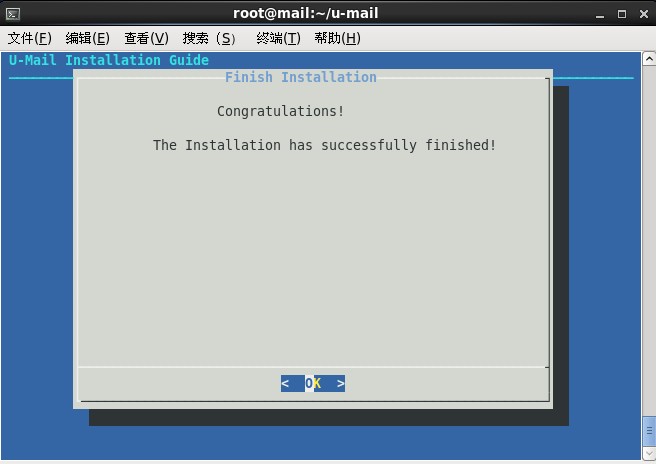
Task: Click the scrollbar down arrow
Action: (x=648, y=453)
